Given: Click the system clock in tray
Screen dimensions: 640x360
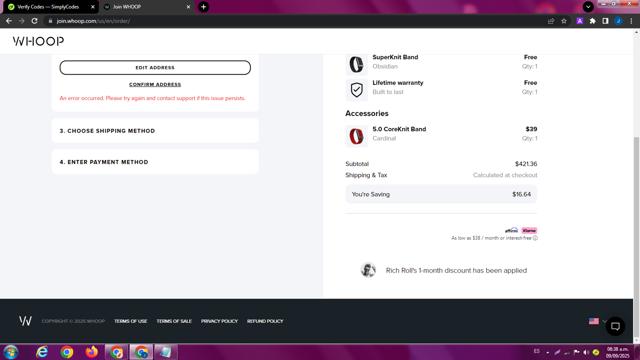Looking at the screenshot, I should pos(618,353).
